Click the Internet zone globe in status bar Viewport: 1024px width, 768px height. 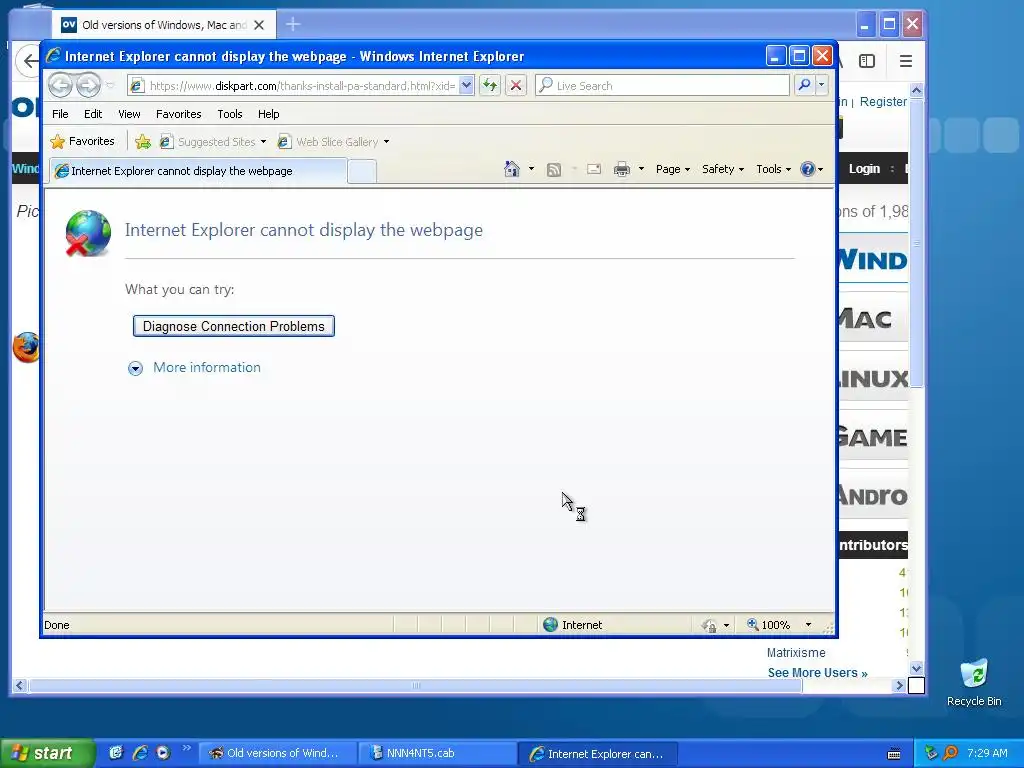pyautogui.click(x=551, y=625)
